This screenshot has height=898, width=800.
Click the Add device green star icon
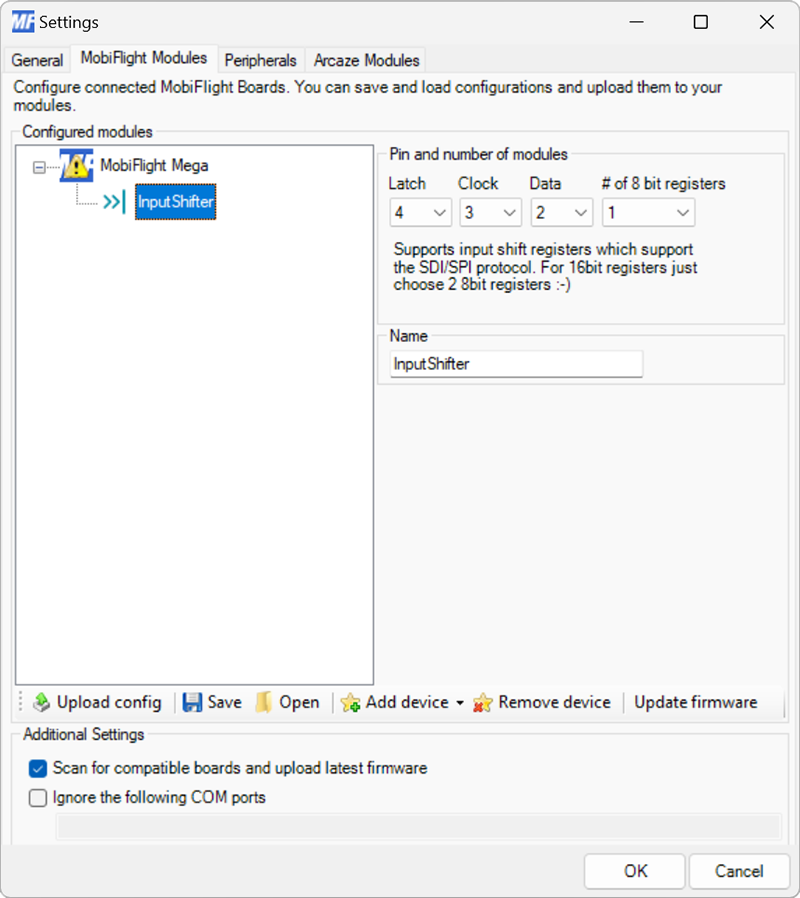350,703
